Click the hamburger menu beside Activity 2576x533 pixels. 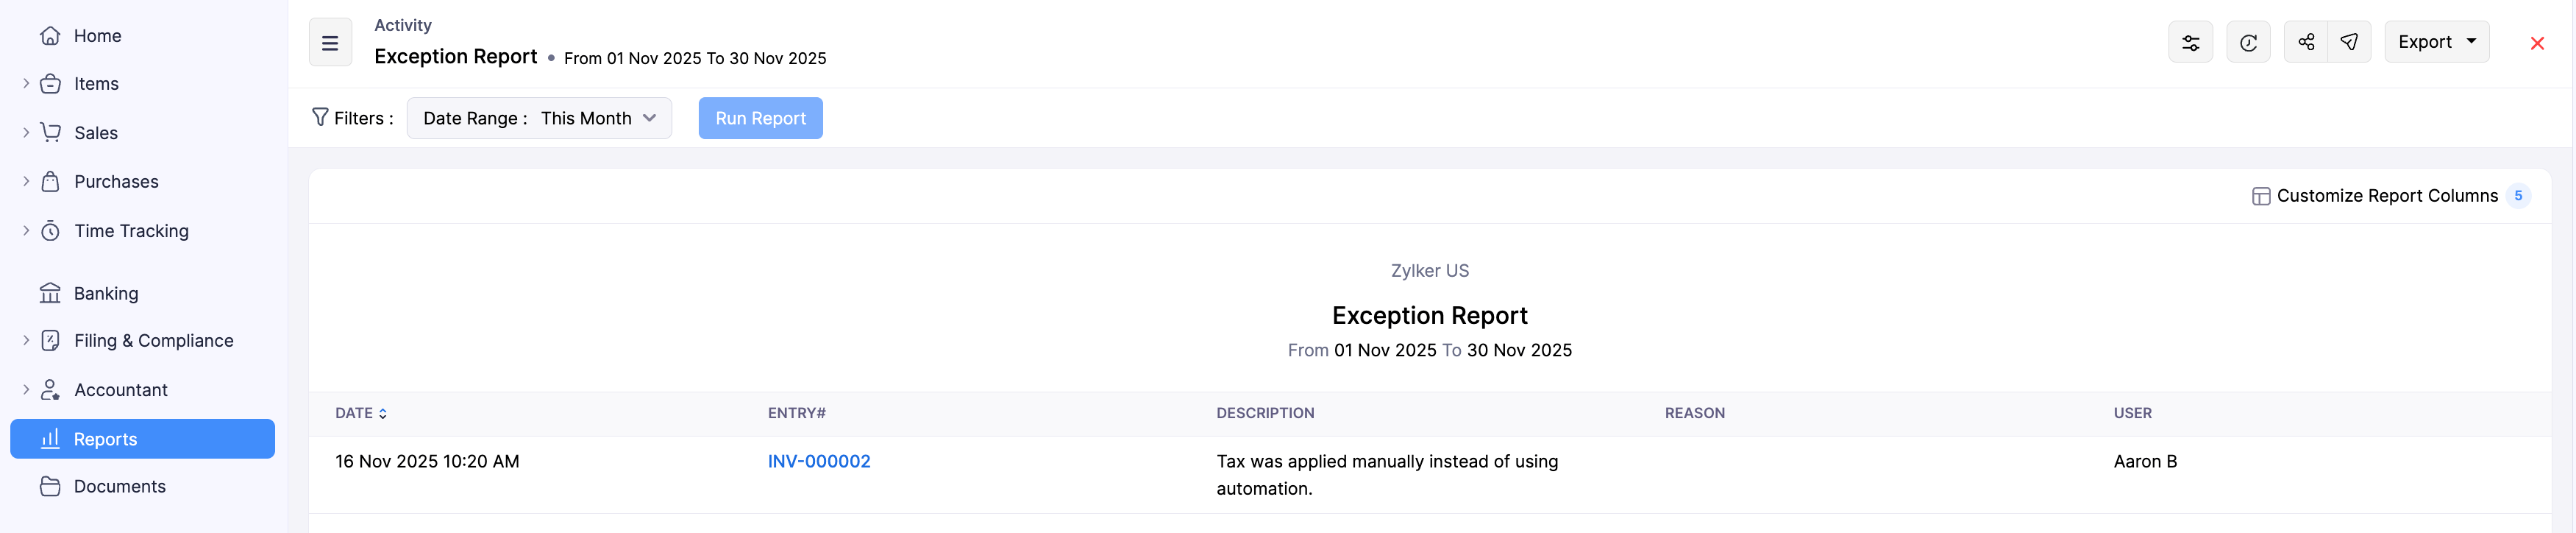coord(330,42)
